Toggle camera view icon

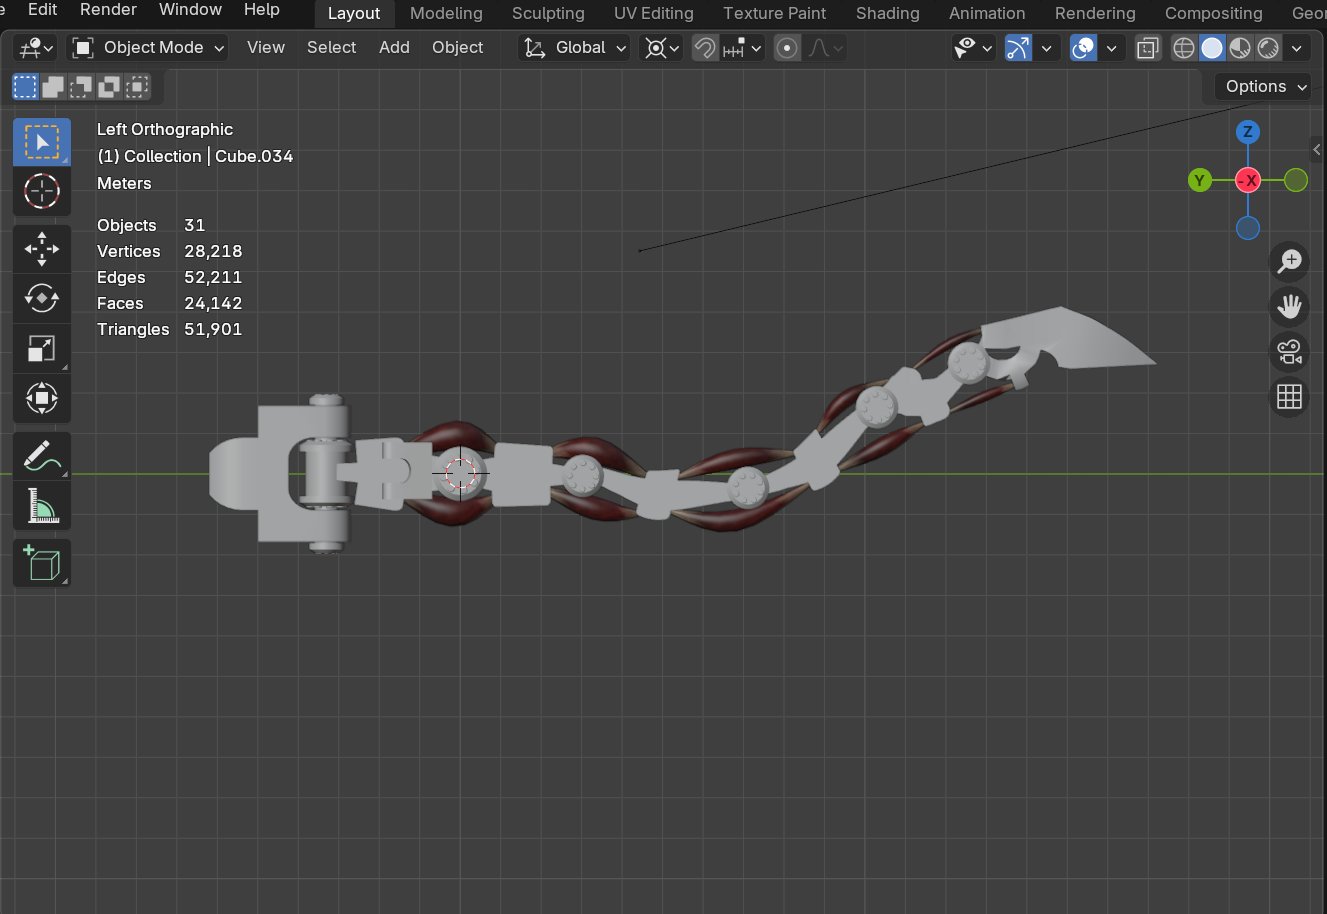coord(1289,352)
